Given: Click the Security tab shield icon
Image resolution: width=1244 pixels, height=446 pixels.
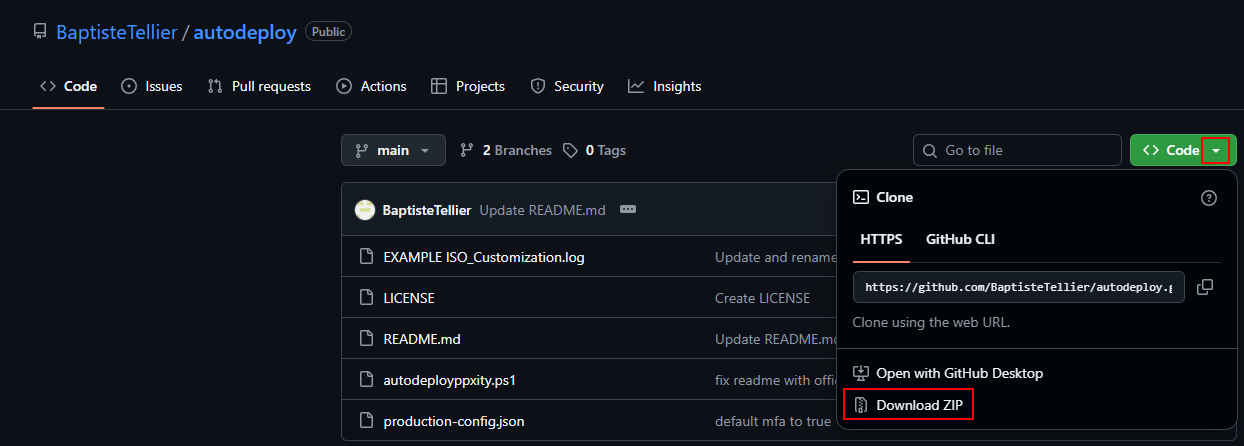Looking at the screenshot, I should point(538,86).
